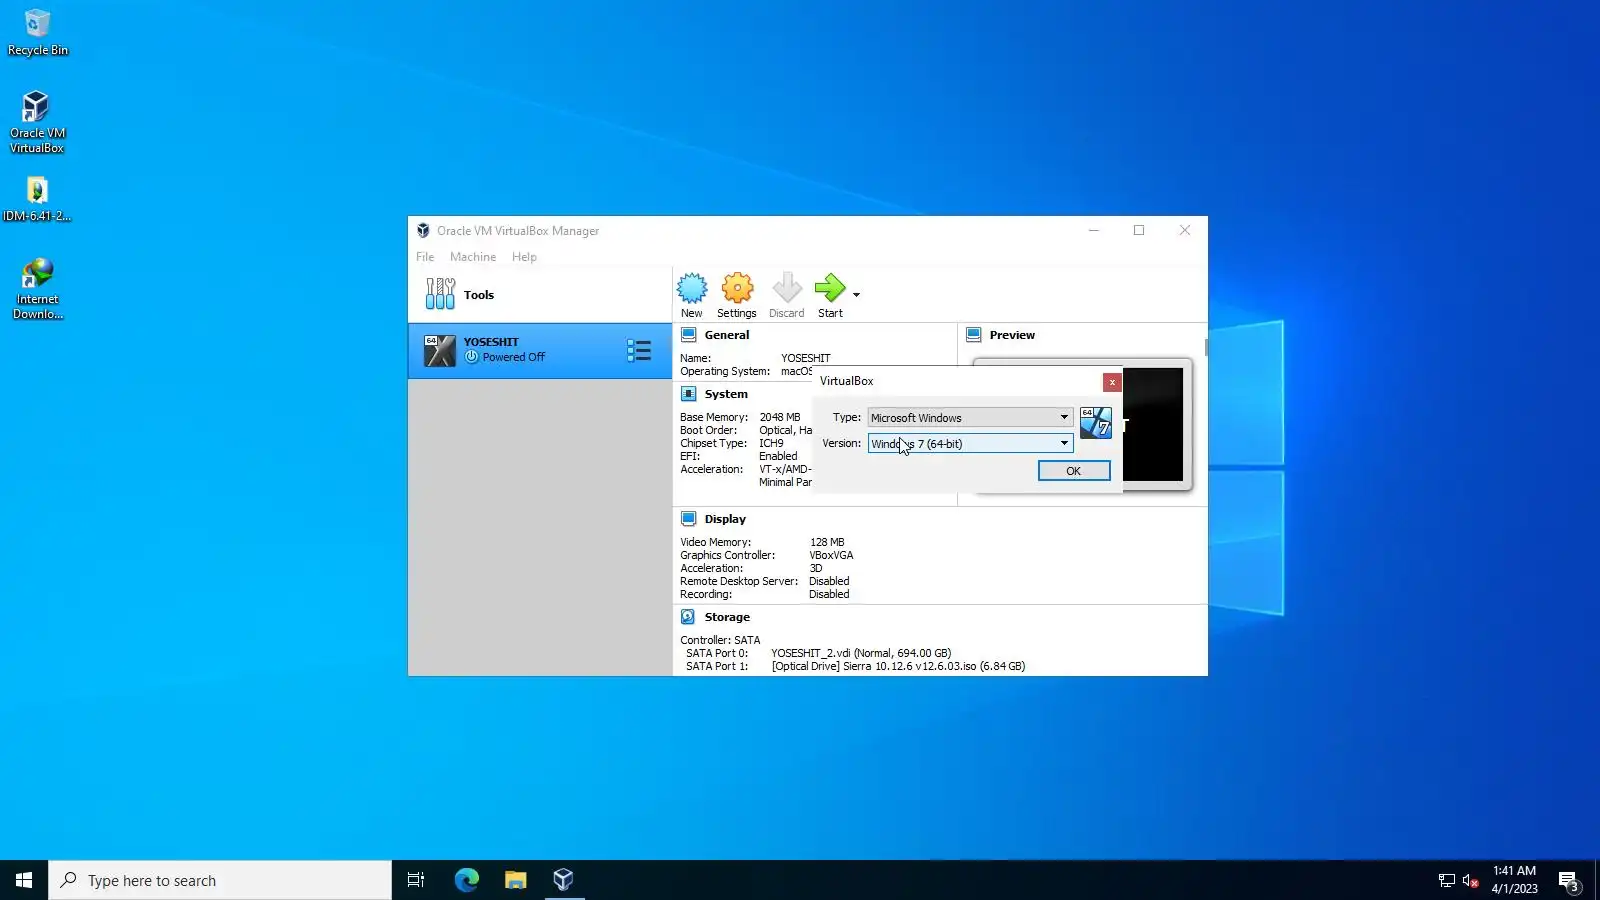The image size is (1600, 900).
Task: Expand the Start button dropdown arrow
Action: point(856,294)
